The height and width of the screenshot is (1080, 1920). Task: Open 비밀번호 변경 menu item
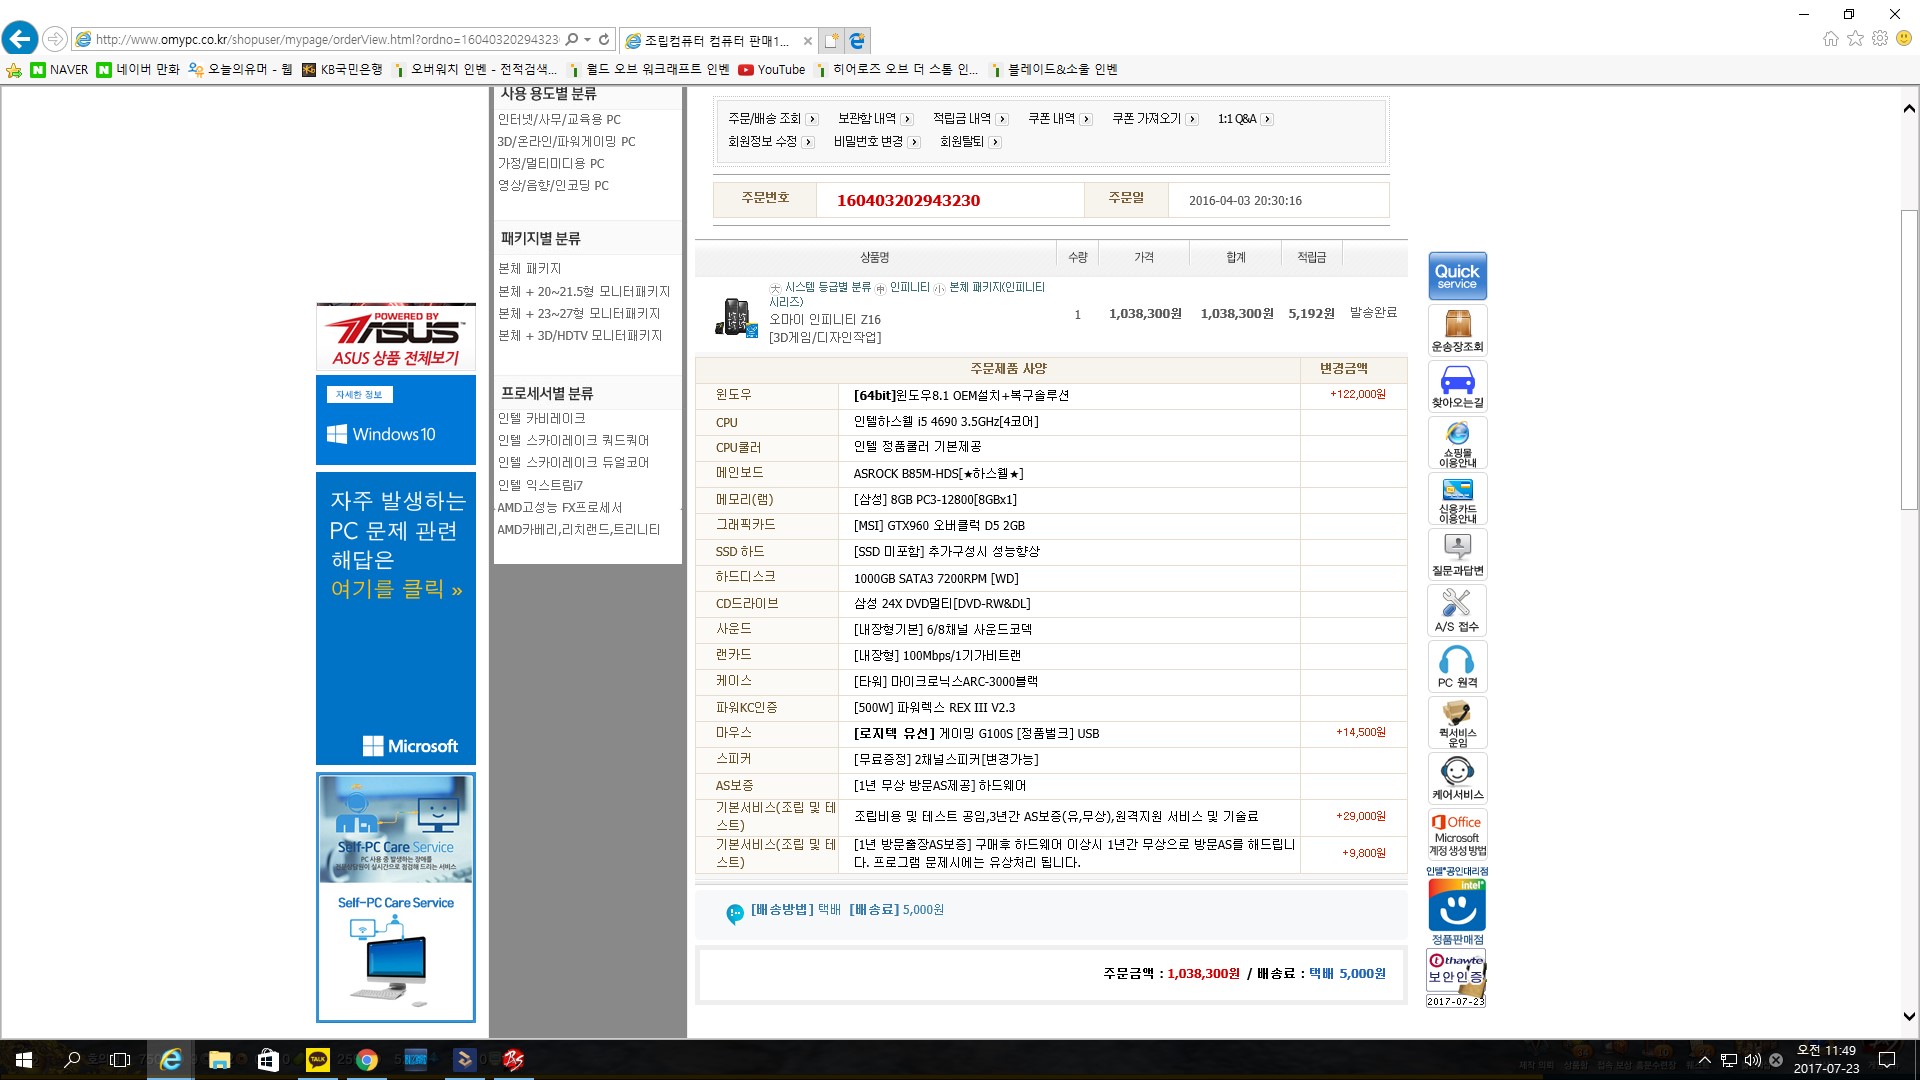876,142
